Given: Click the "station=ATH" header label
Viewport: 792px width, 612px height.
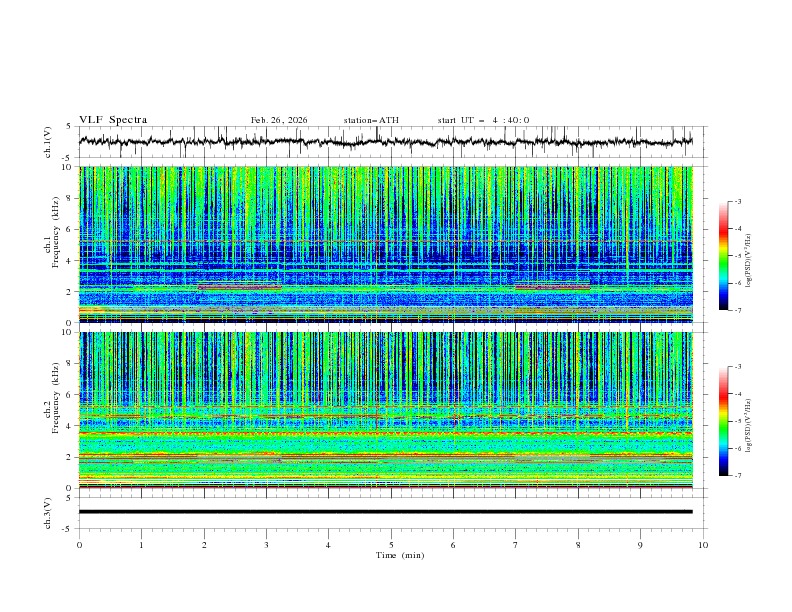Looking at the screenshot, I should pos(371,120).
